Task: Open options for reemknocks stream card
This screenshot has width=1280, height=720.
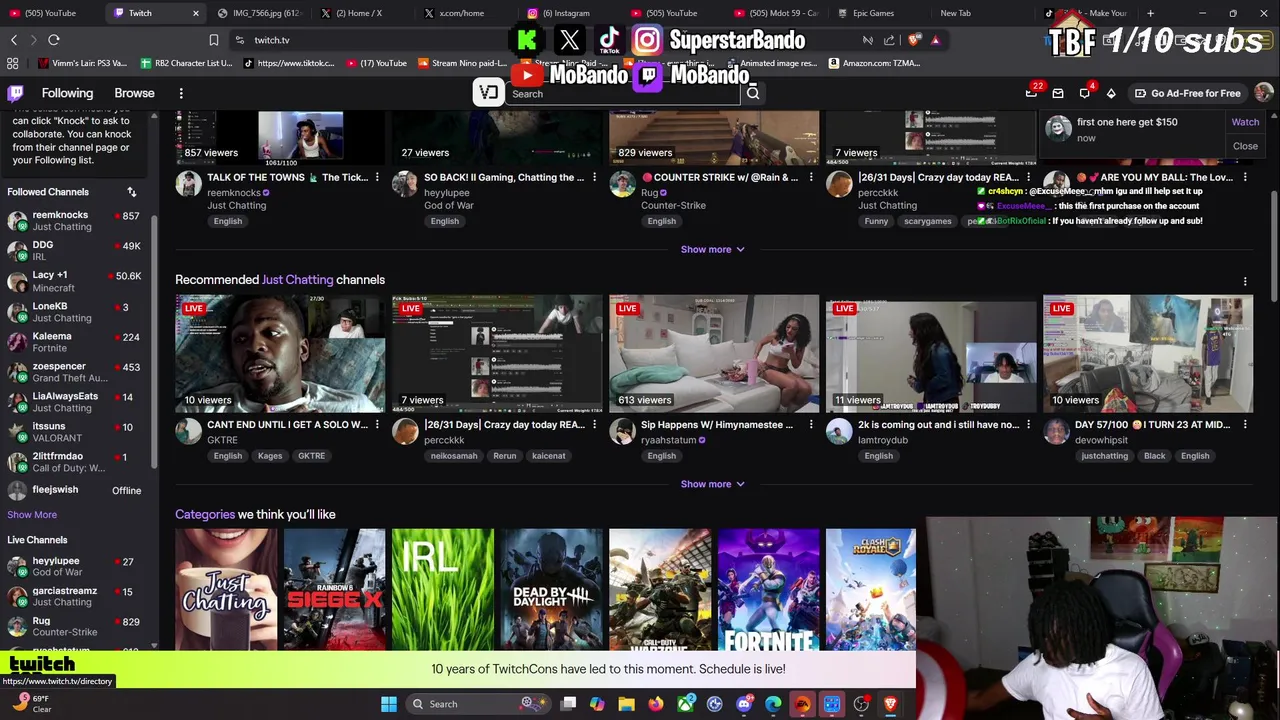Action: click(x=377, y=177)
